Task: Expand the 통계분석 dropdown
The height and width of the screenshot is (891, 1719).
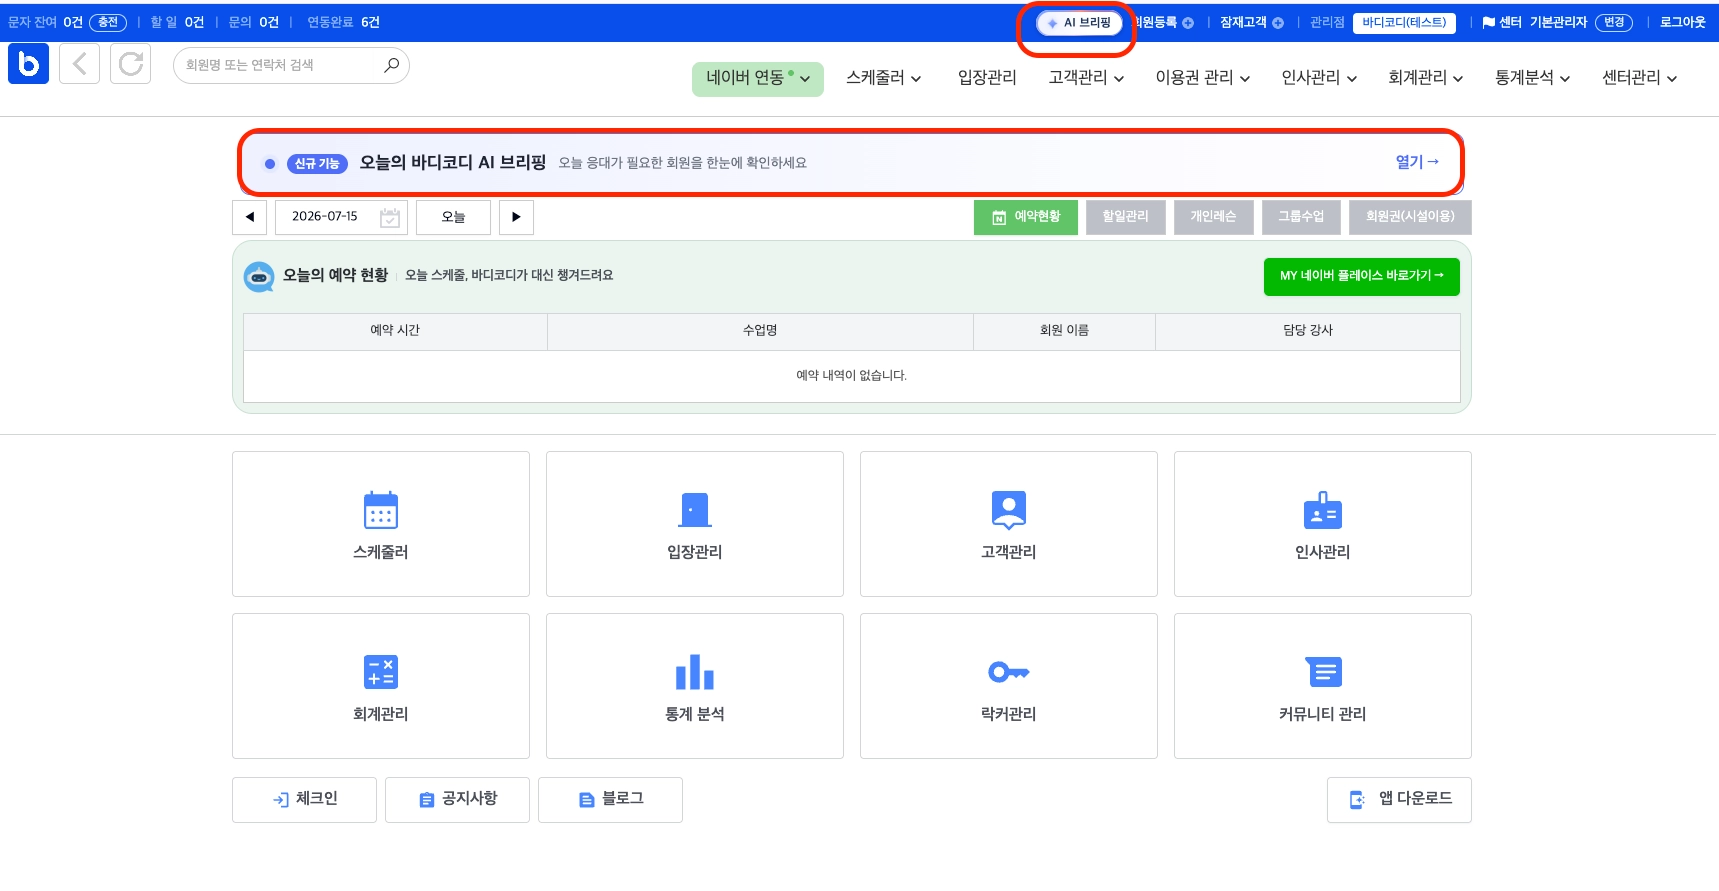Action: [x=1532, y=78]
